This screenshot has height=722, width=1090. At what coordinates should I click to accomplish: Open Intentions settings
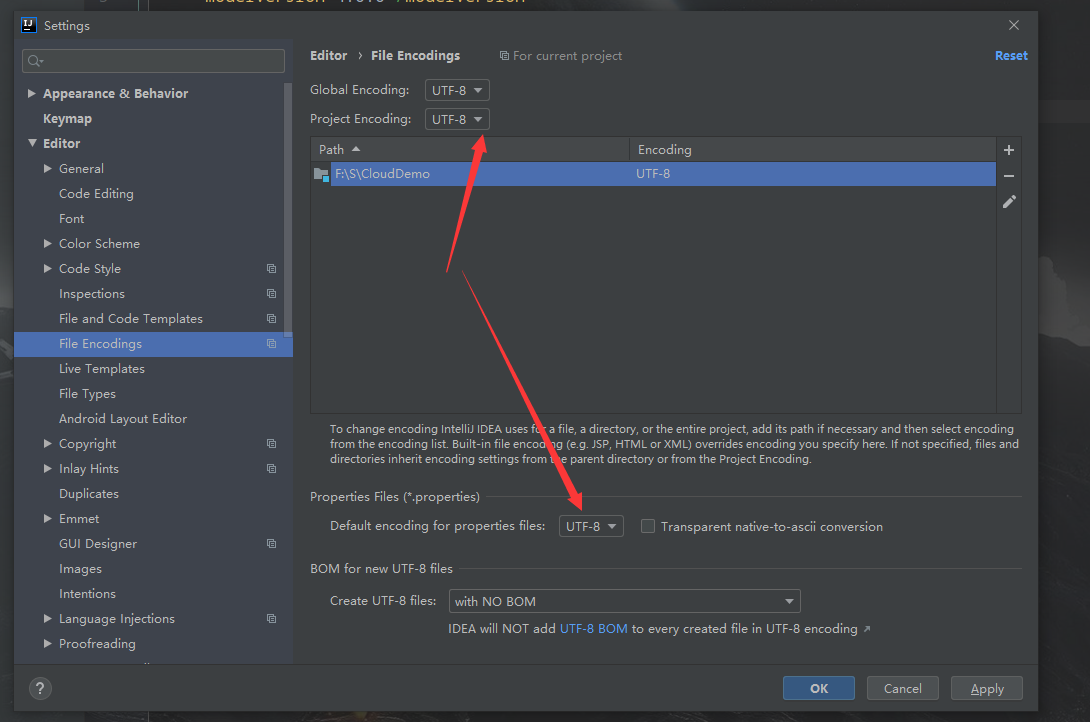click(87, 594)
